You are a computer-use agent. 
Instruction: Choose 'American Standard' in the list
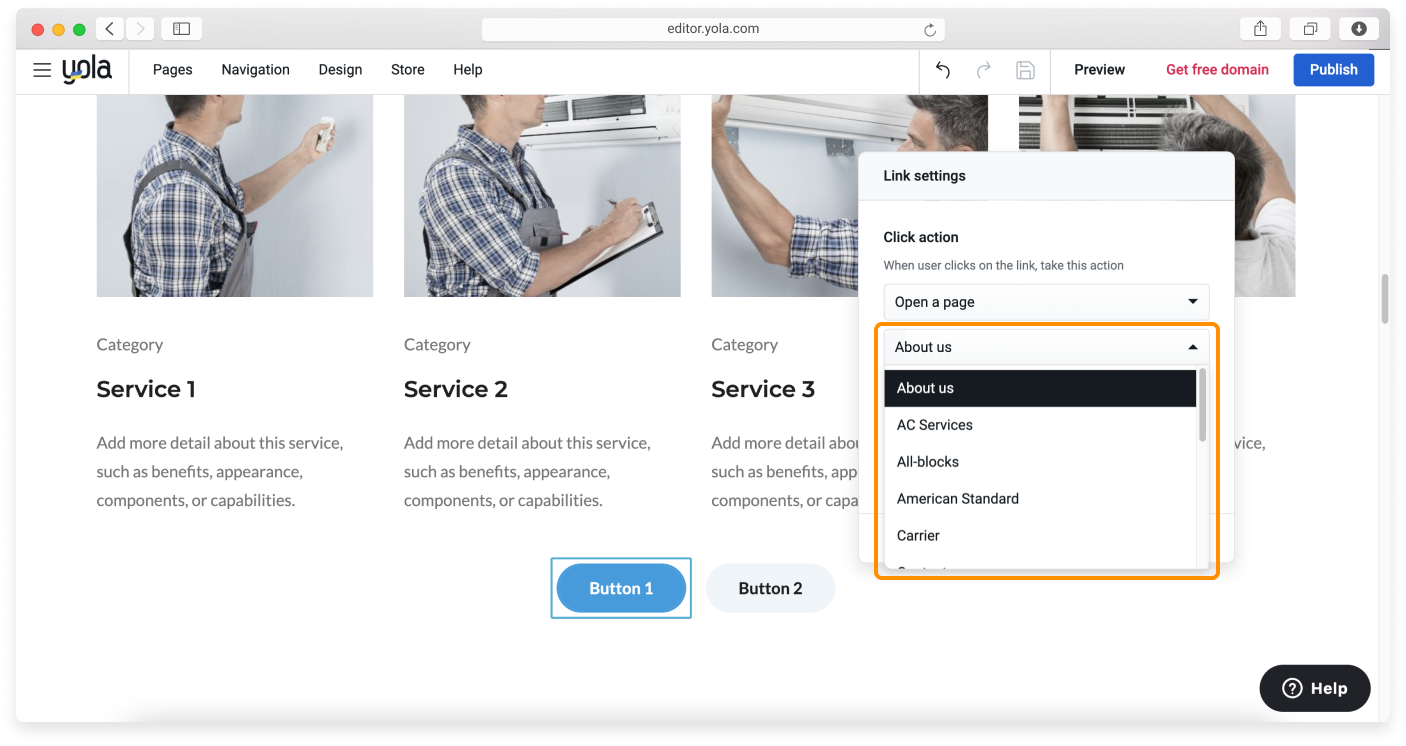click(x=957, y=499)
